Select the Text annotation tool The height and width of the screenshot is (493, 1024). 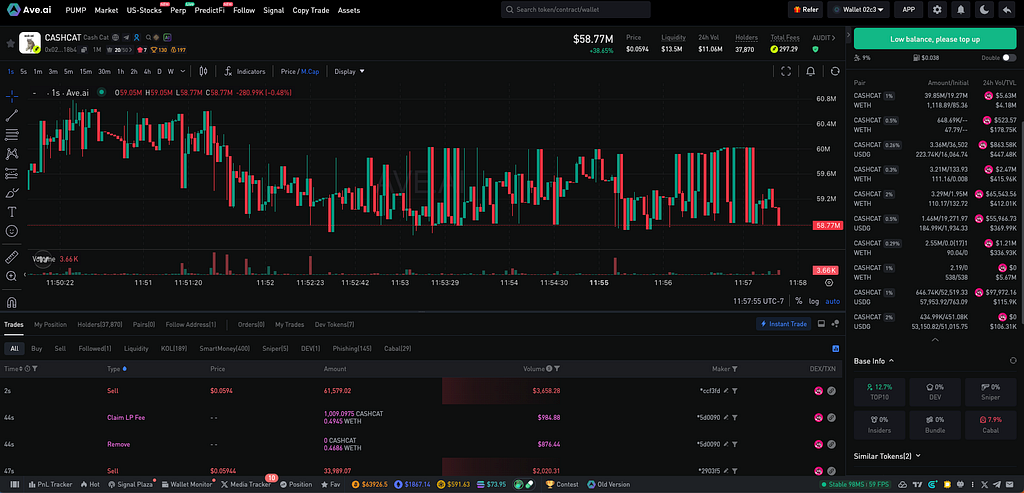click(12, 212)
